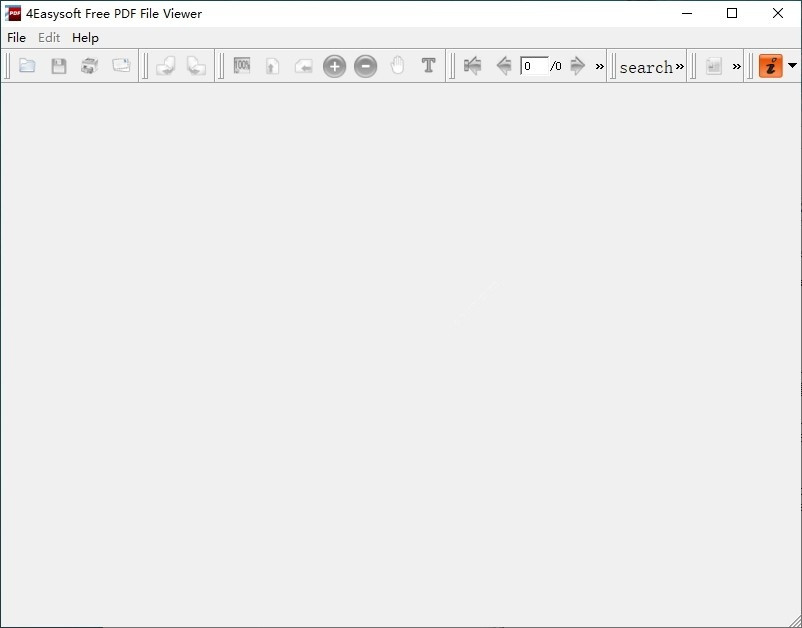This screenshot has width=802, height=628.
Task: Click the Save document icon
Action: tap(58, 65)
